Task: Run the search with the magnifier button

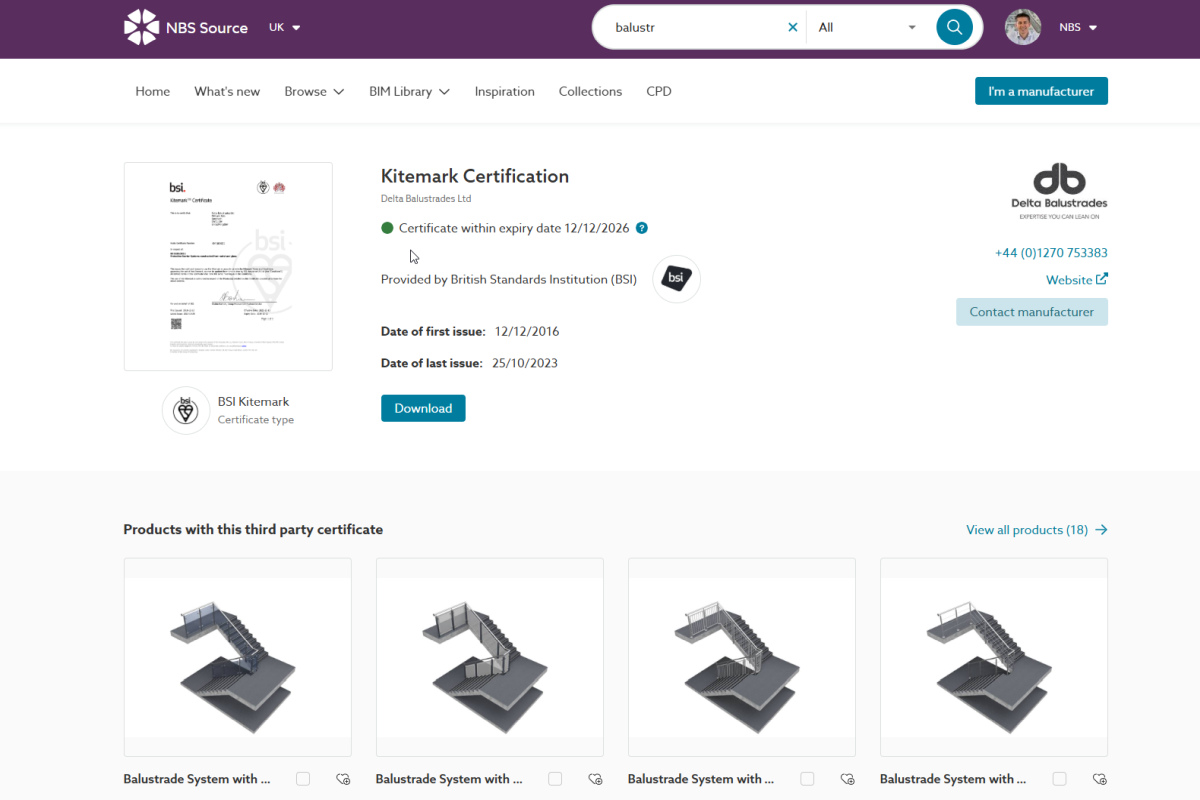Action: [x=954, y=27]
